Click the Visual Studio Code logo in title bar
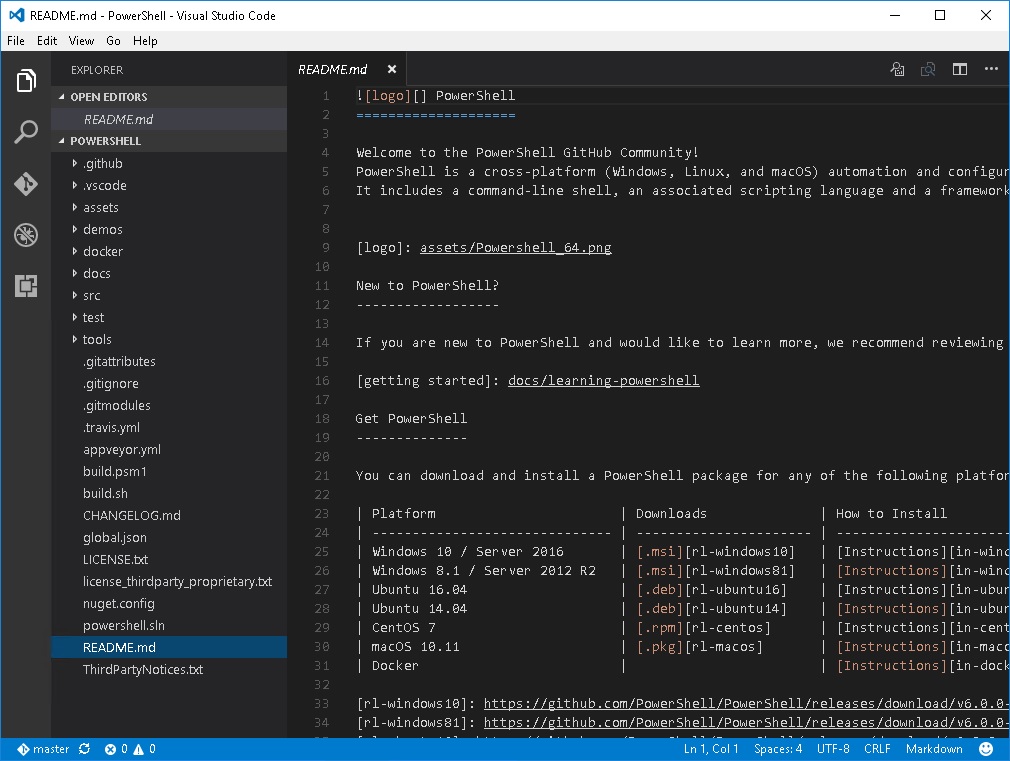Screen dimensions: 1010x761 16,15
